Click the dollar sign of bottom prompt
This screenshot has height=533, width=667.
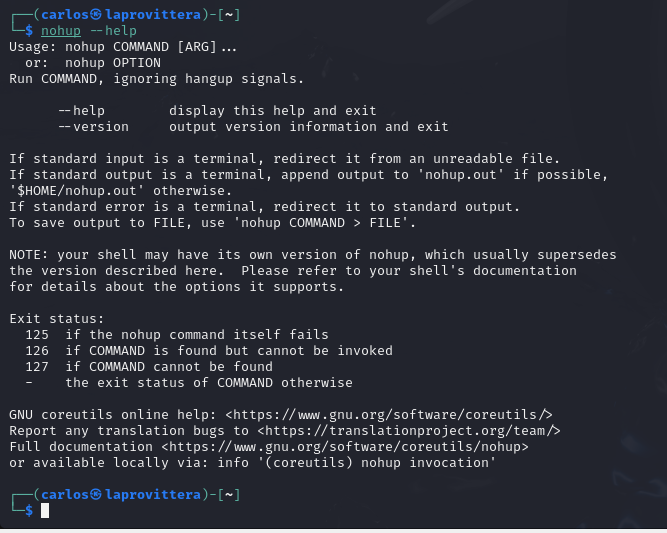pos(29,510)
